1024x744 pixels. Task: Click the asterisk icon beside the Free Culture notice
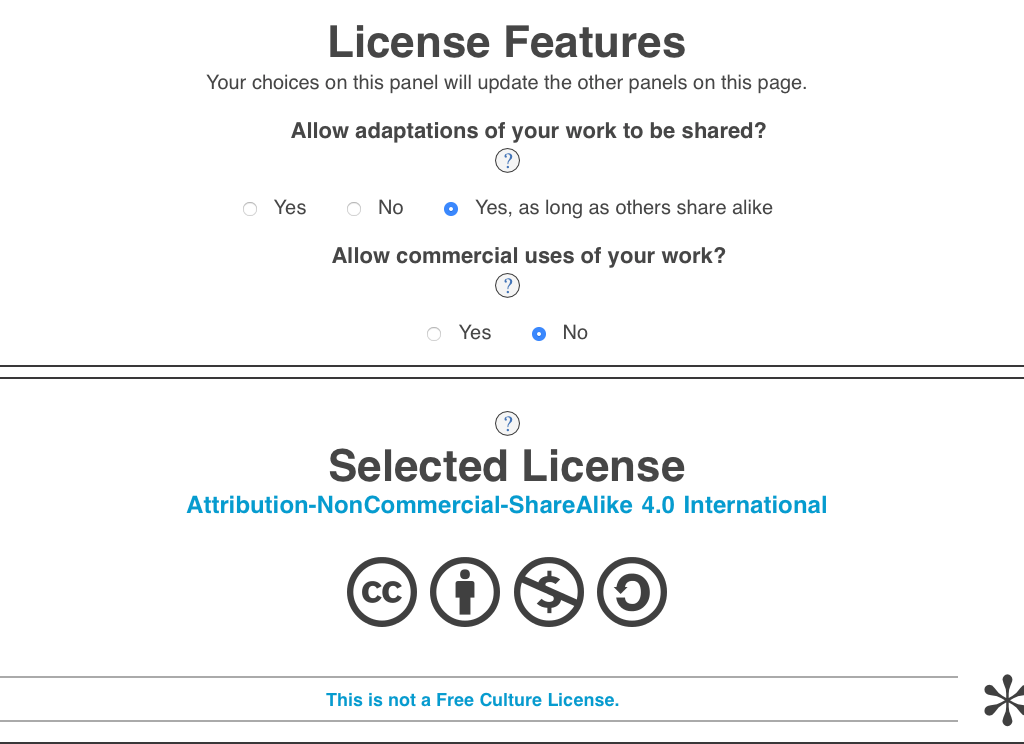[x=1004, y=700]
